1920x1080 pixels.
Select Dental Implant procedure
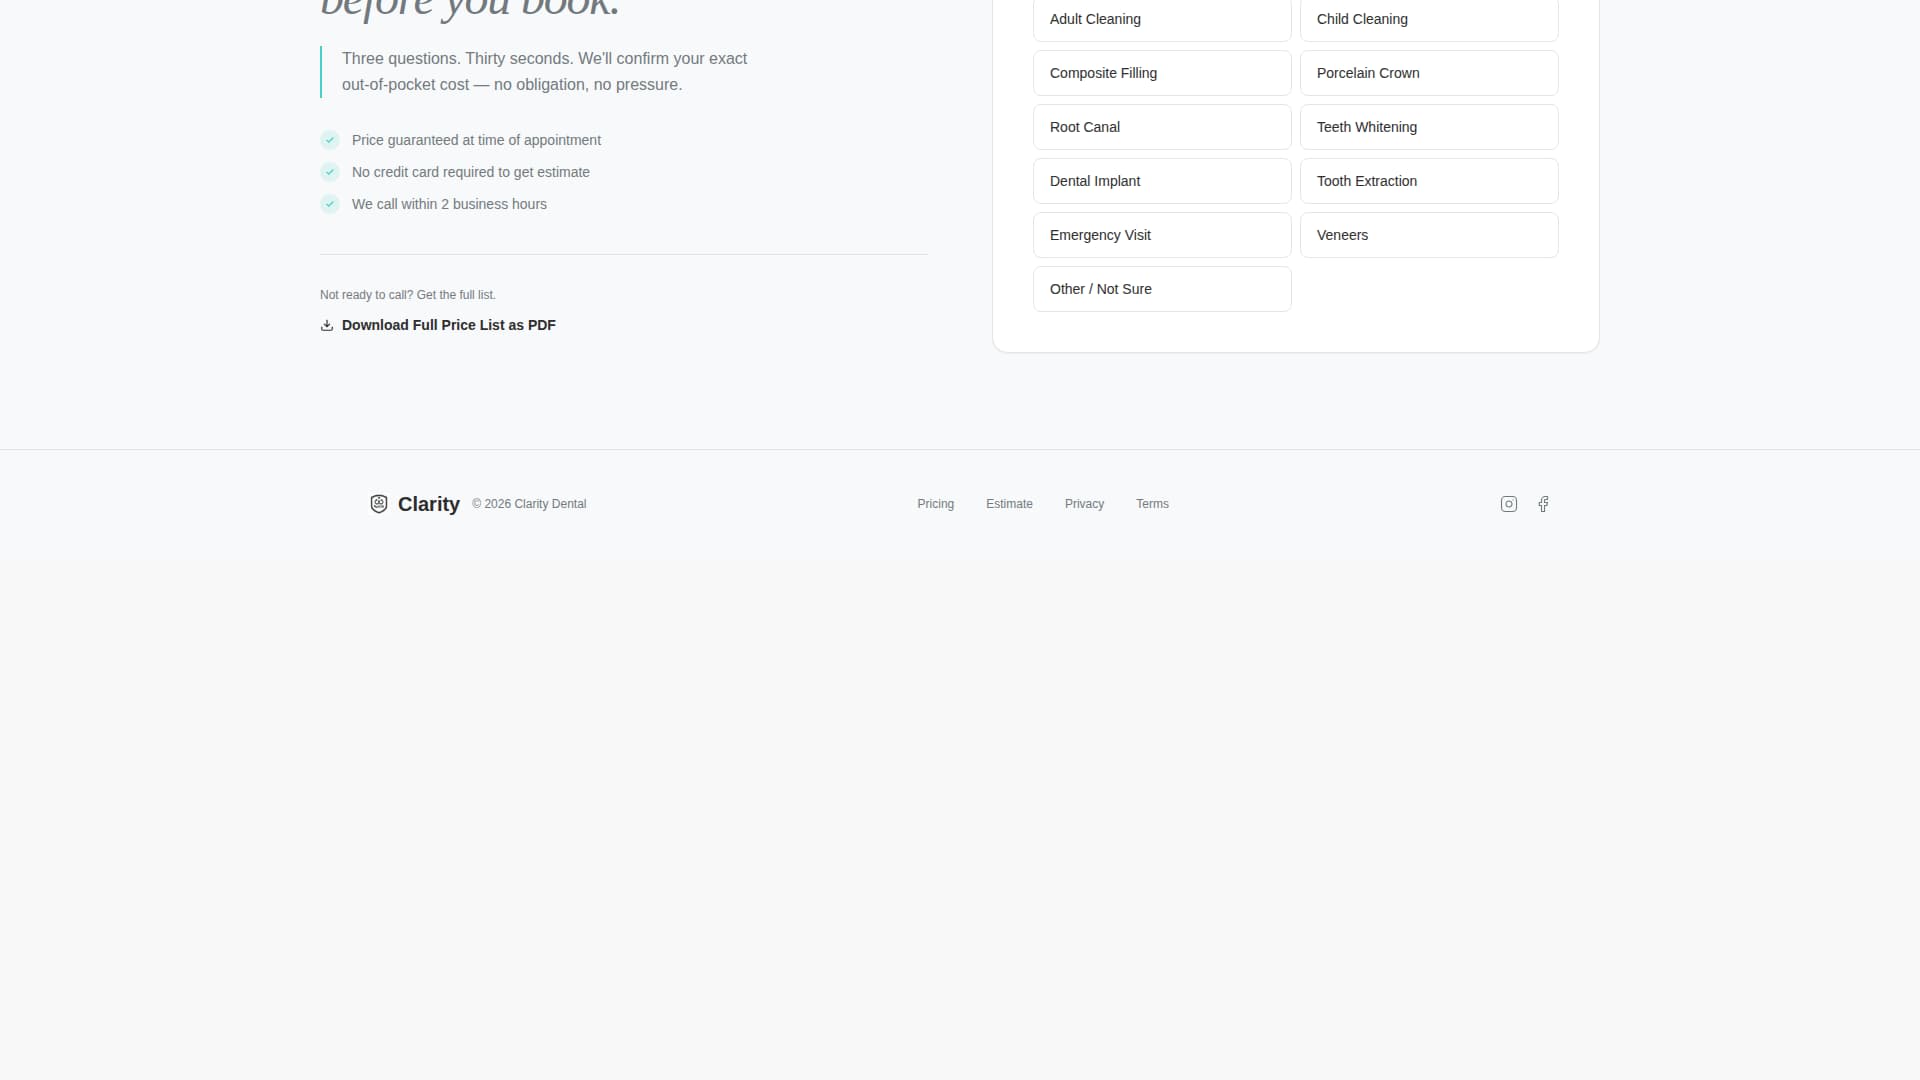[1162, 181]
